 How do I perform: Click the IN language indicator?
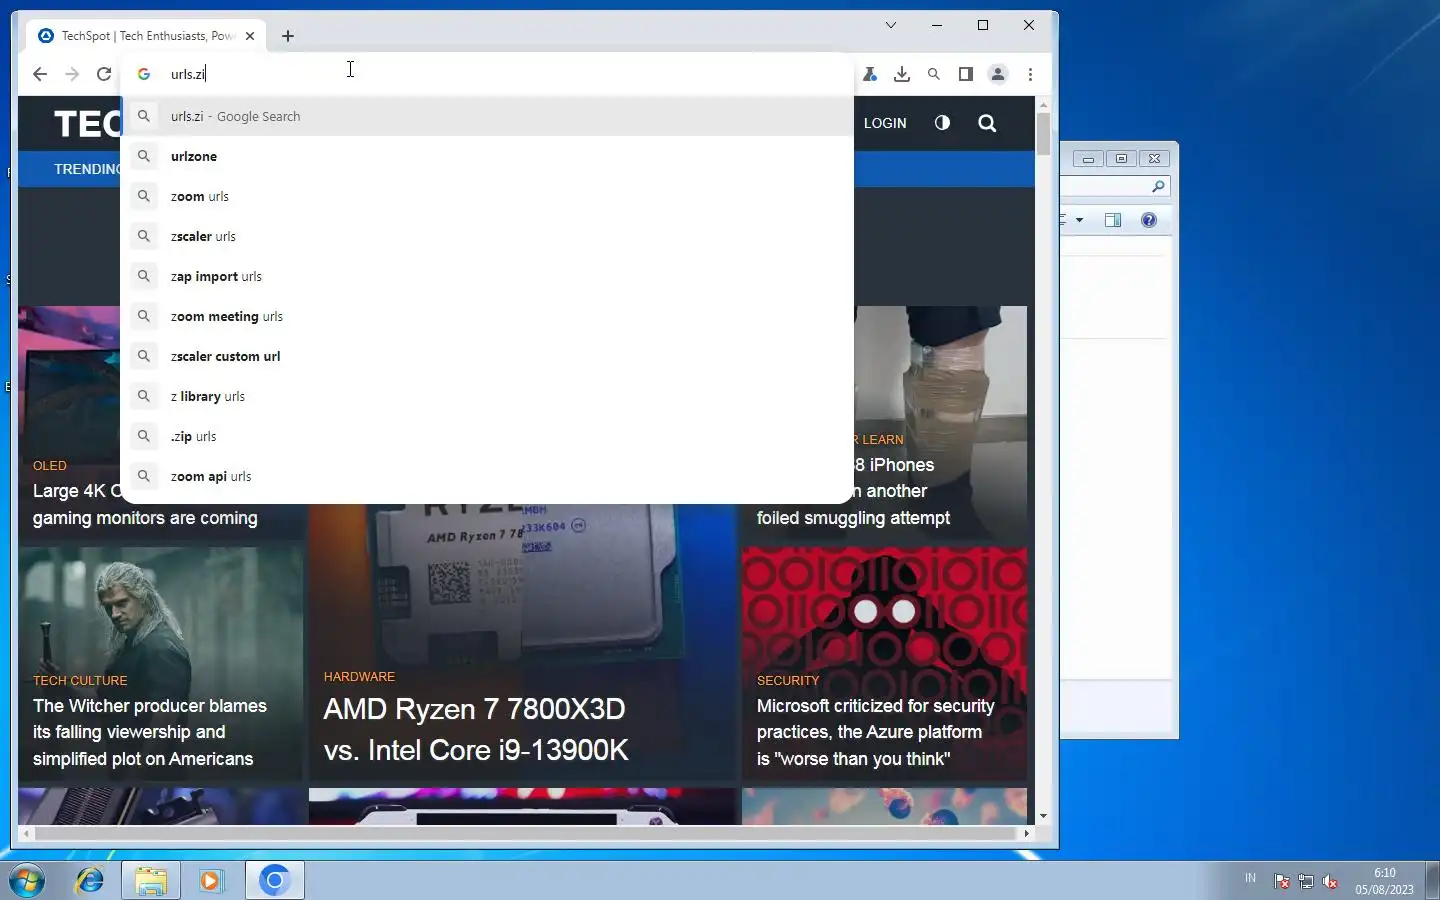click(1250, 878)
